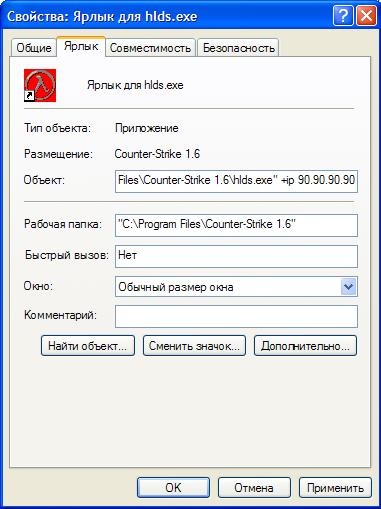This screenshot has width=381, height=509.
Task: Click the Приложение object type text
Action: click(147, 128)
